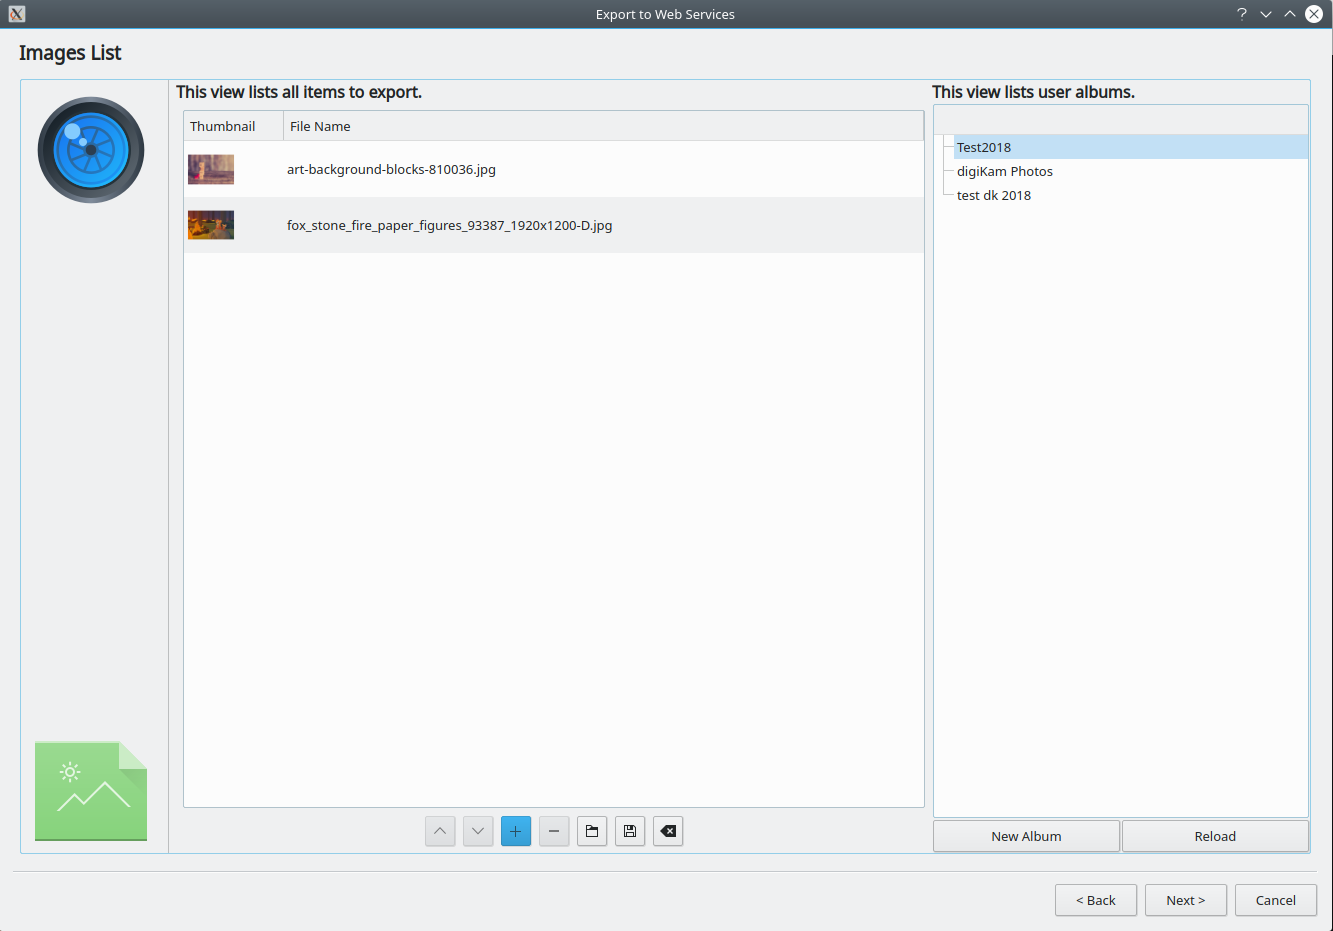Select the test dk 2018 album
This screenshot has height=931, width=1333.
coord(993,195)
